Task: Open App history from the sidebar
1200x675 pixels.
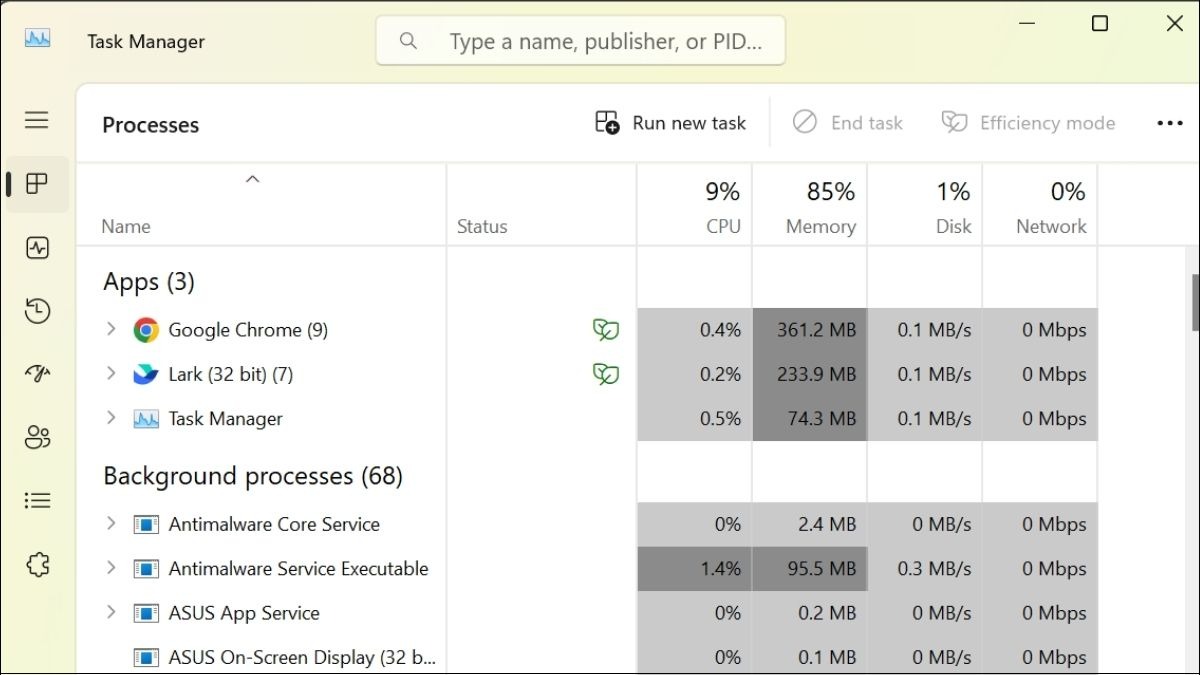Action: coord(37,311)
